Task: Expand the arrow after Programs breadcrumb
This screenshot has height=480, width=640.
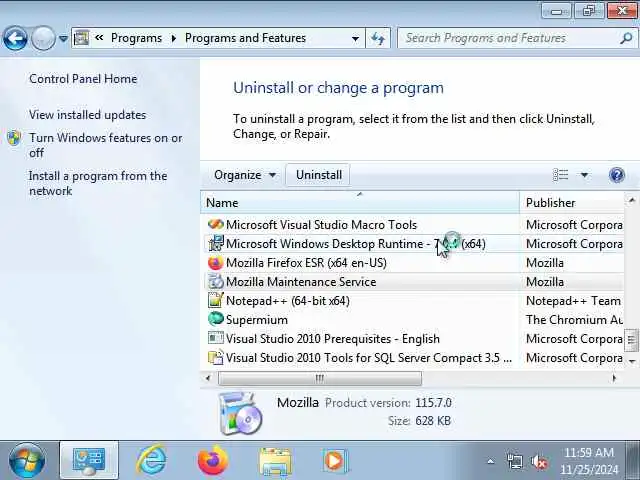Action: pyautogui.click(x=174, y=38)
